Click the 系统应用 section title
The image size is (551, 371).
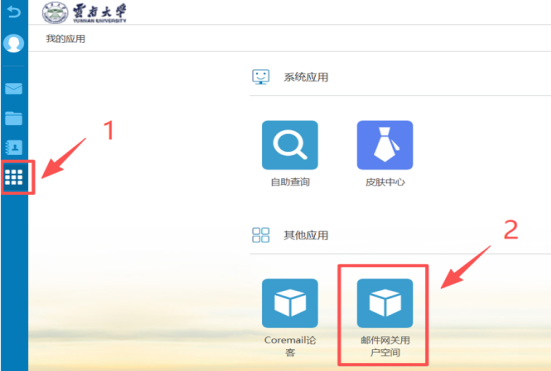306,77
